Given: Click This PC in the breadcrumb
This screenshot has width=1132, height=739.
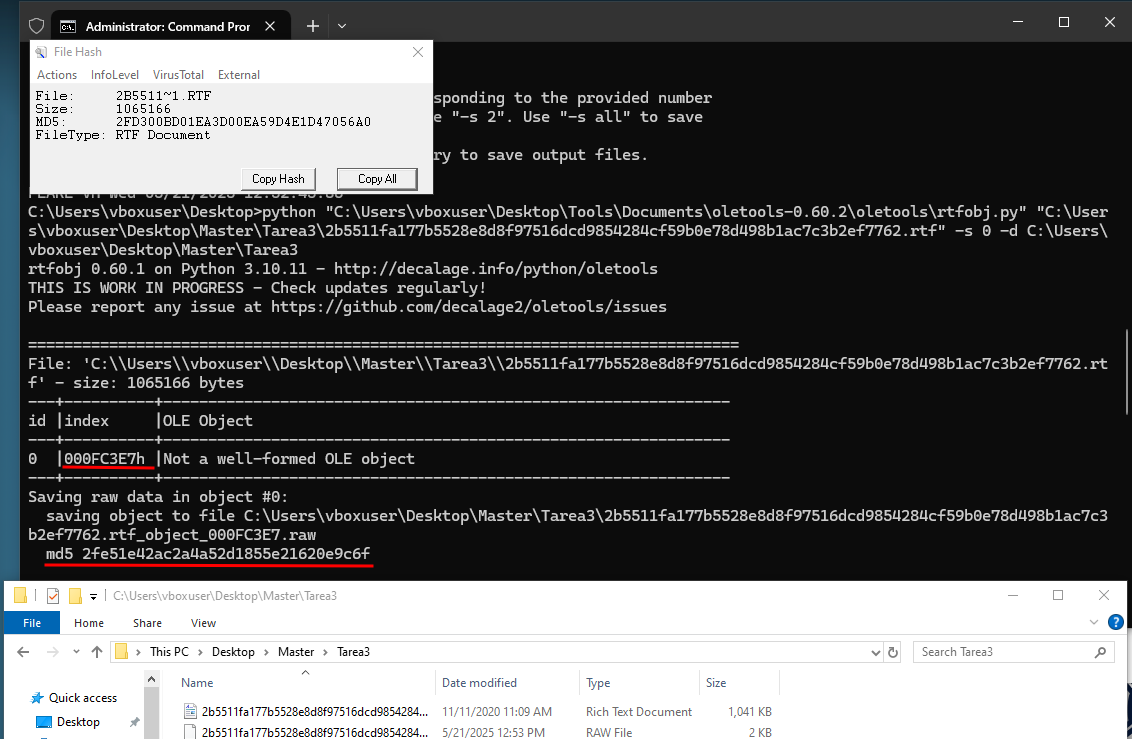Looking at the screenshot, I should [x=169, y=652].
